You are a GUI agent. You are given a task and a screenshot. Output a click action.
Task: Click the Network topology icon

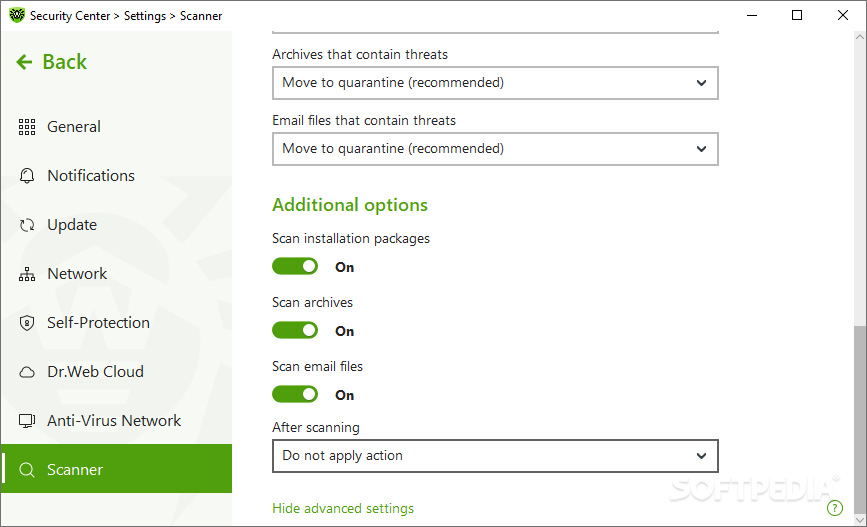click(27, 274)
